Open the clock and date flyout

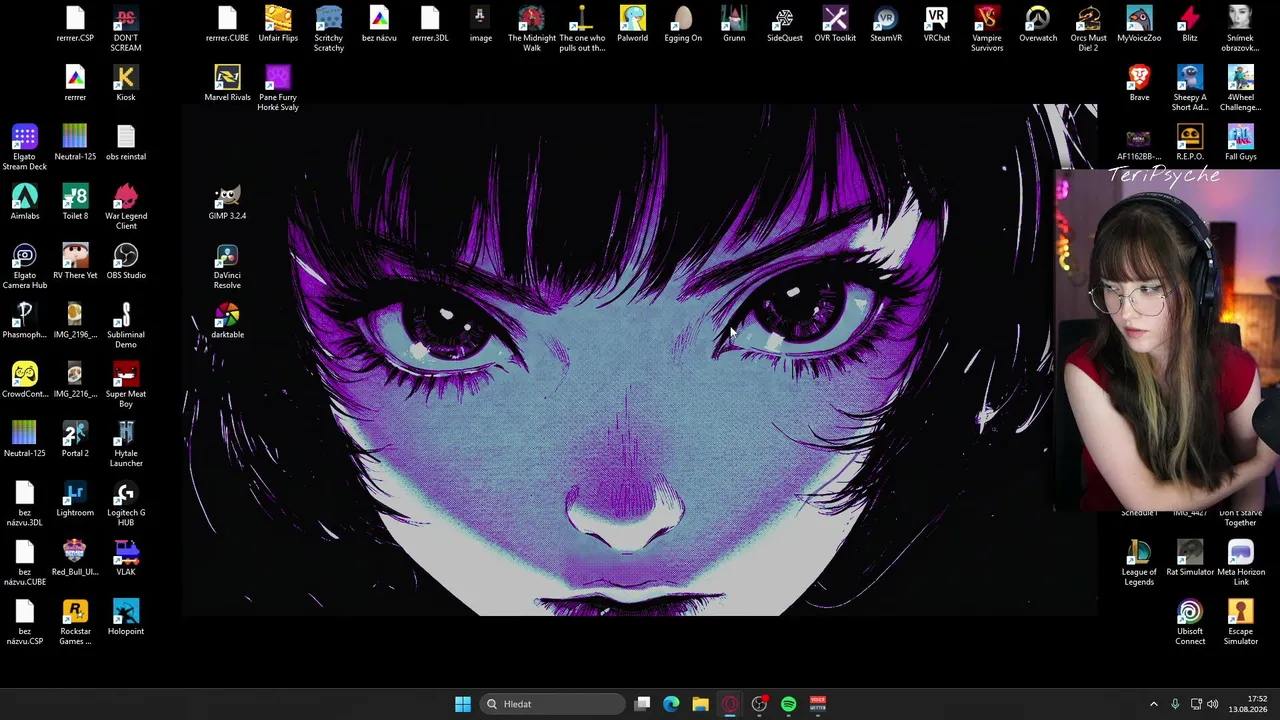(x=1248, y=704)
